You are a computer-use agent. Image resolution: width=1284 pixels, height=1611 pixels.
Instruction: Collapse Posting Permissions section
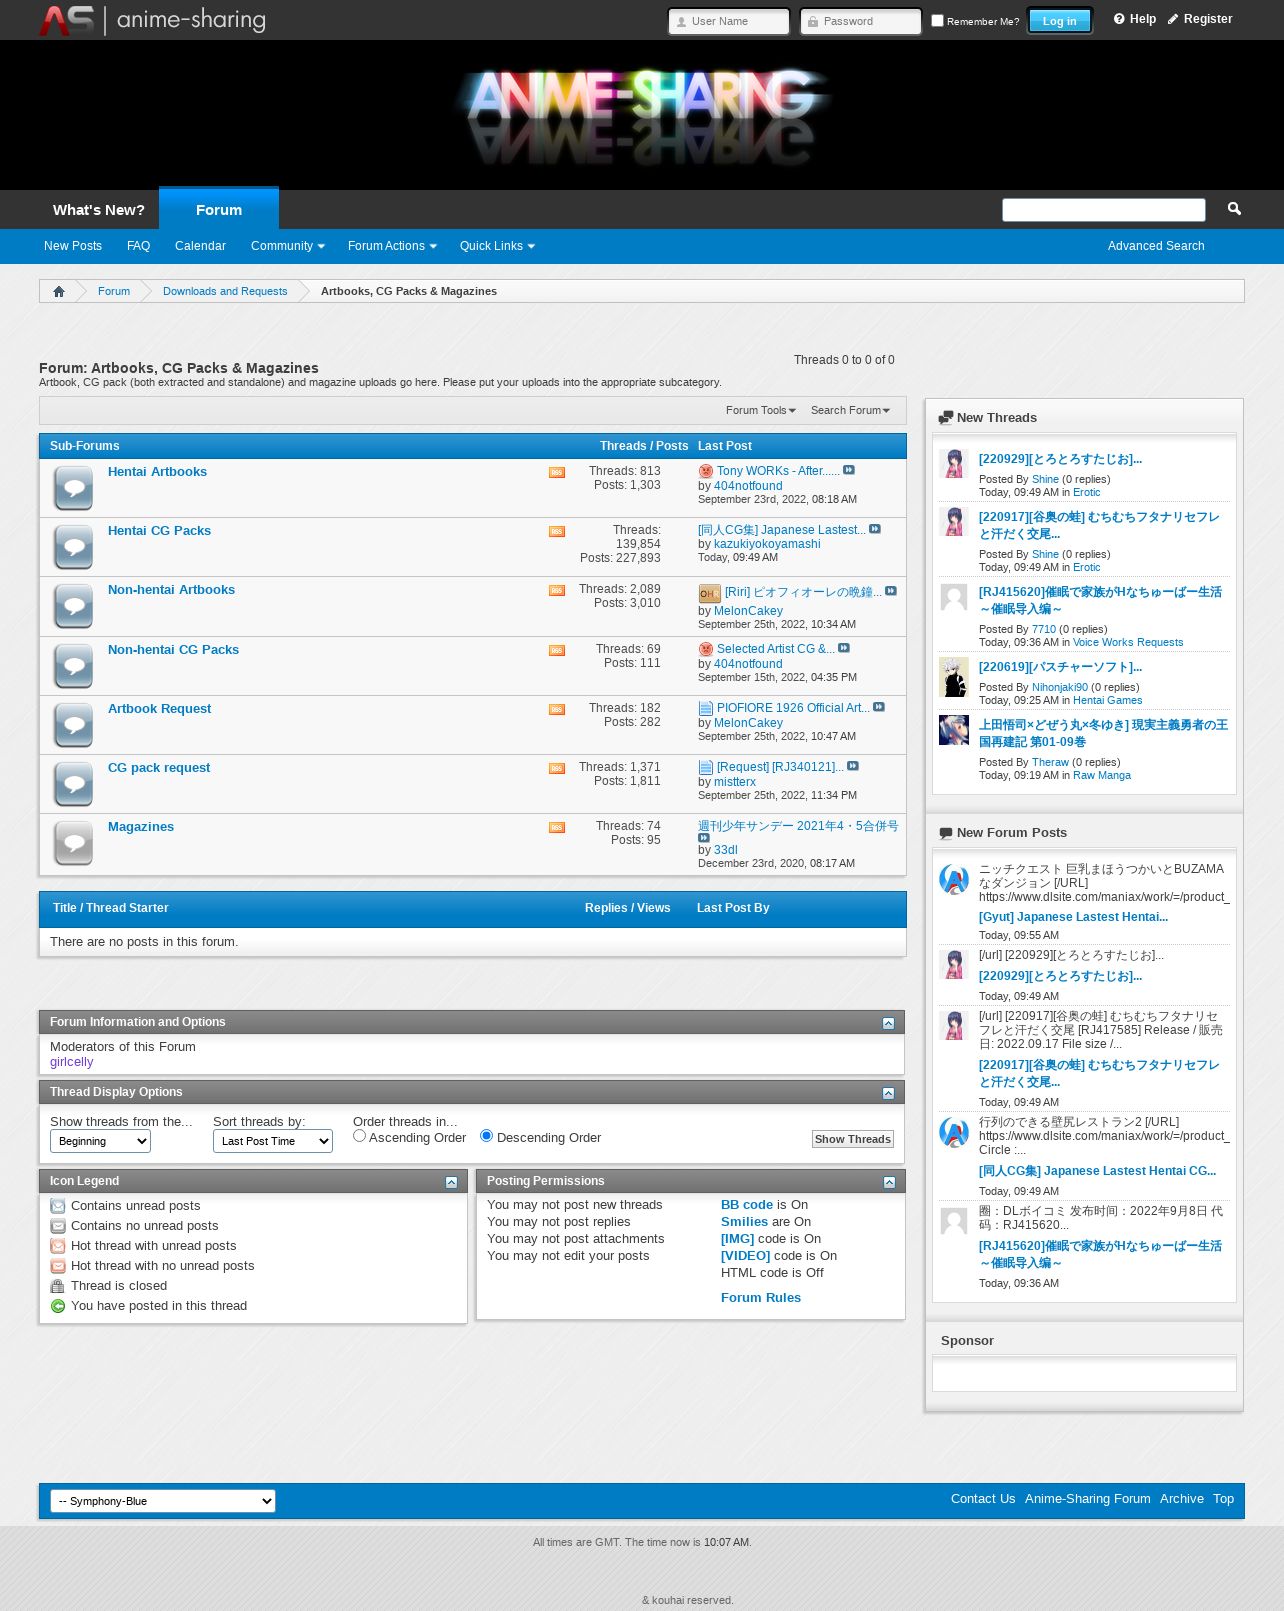tap(889, 1182)
